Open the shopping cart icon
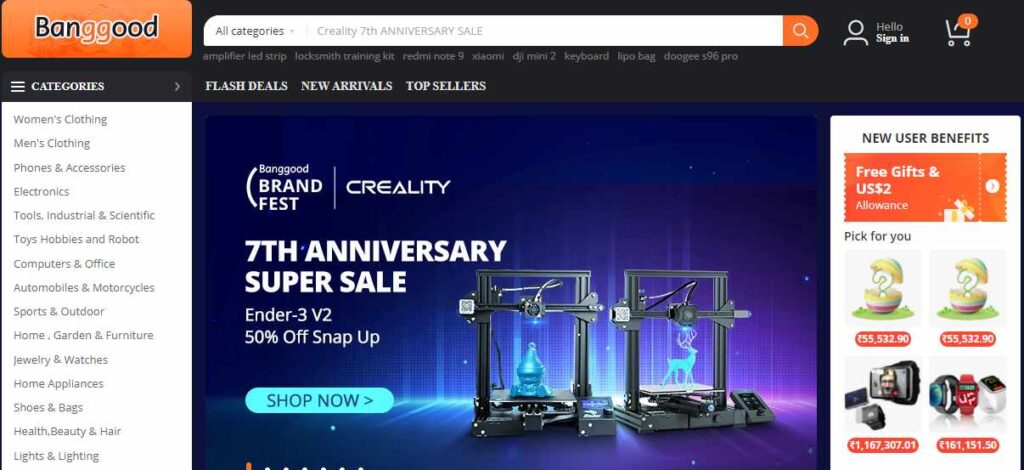 [x=959, y=31]
